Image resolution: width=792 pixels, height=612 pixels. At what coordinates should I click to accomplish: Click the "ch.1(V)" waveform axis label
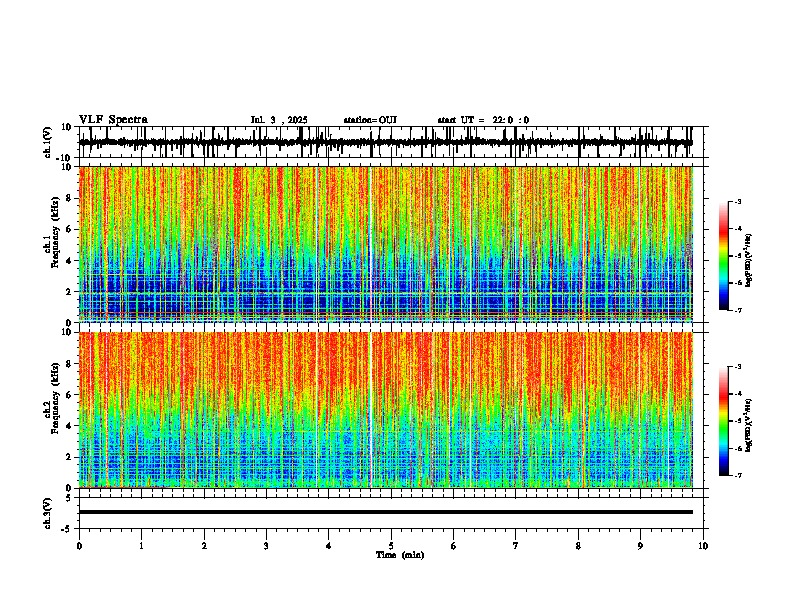pyautogui.click(x=48, y=142)
